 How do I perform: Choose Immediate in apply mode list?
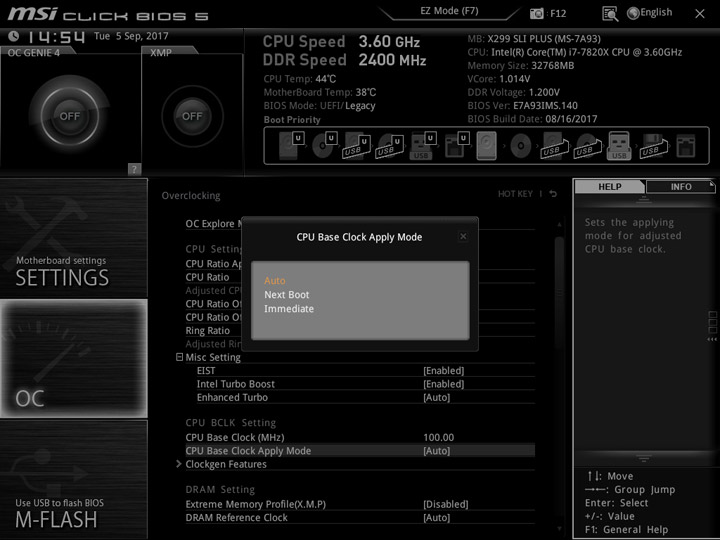coord(289,309)
